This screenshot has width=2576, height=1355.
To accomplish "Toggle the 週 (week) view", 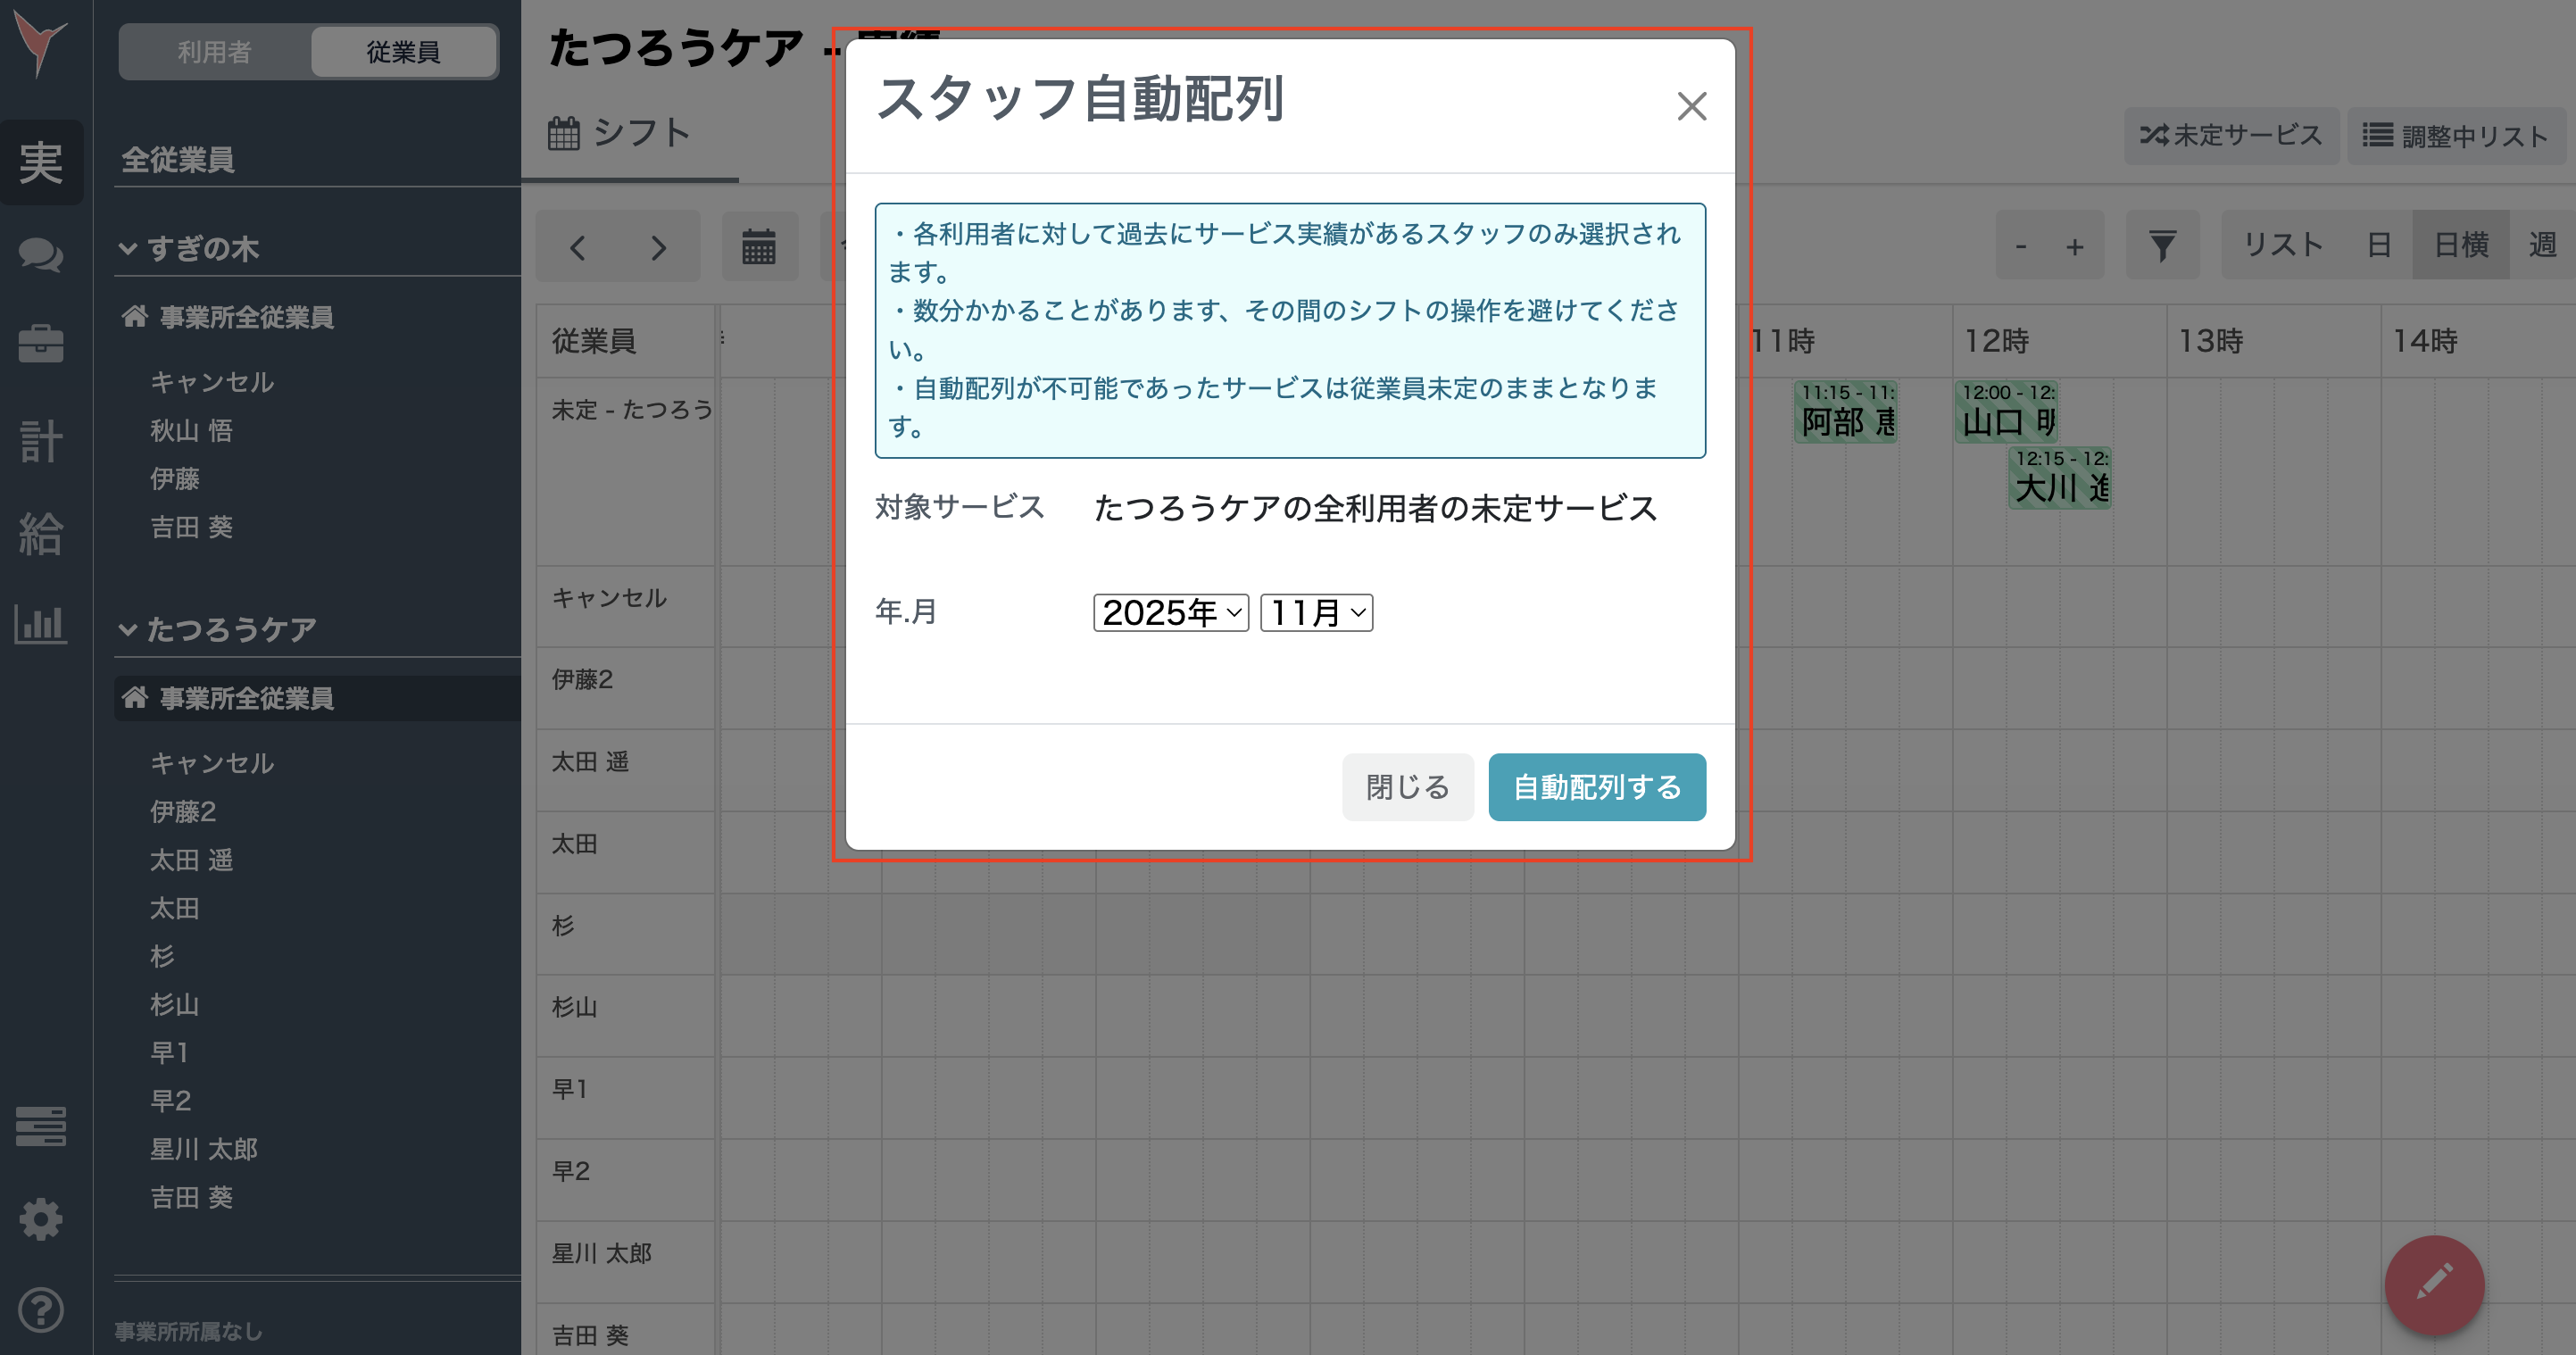I will [x=2545, y=244].
